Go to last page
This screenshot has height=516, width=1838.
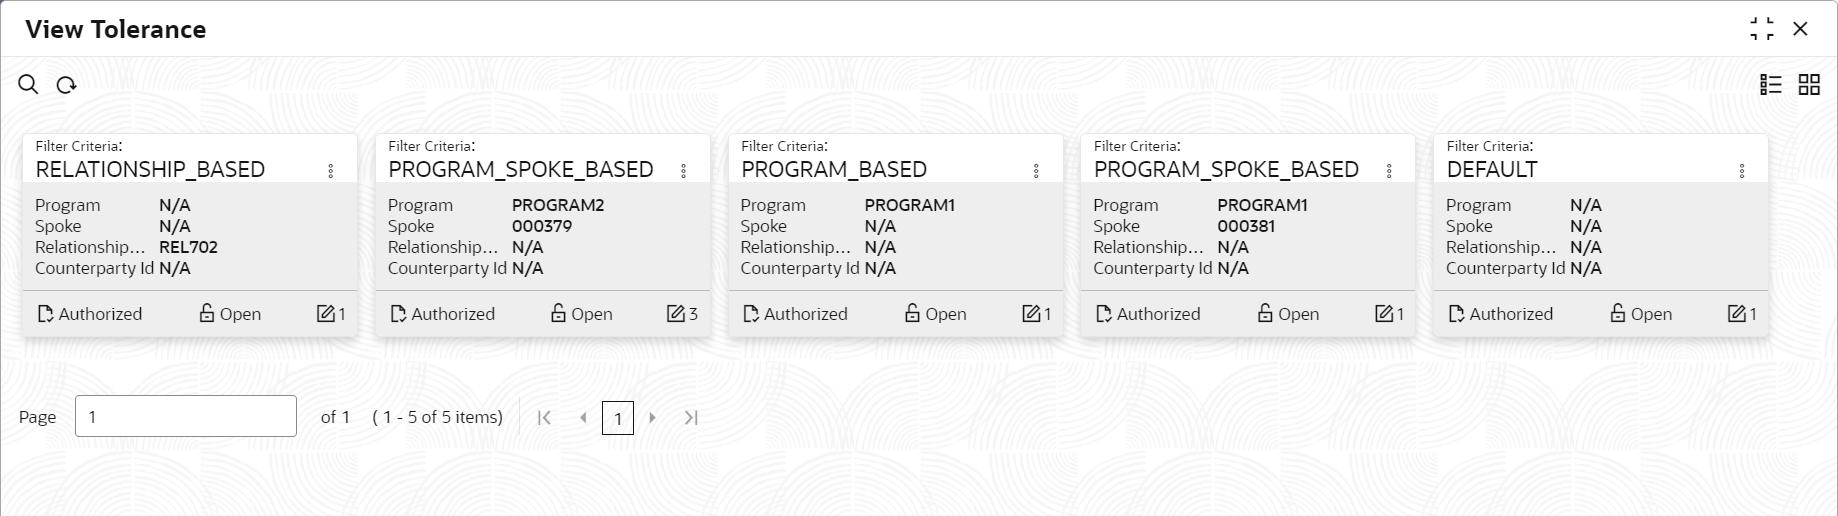tap(691, 418)
